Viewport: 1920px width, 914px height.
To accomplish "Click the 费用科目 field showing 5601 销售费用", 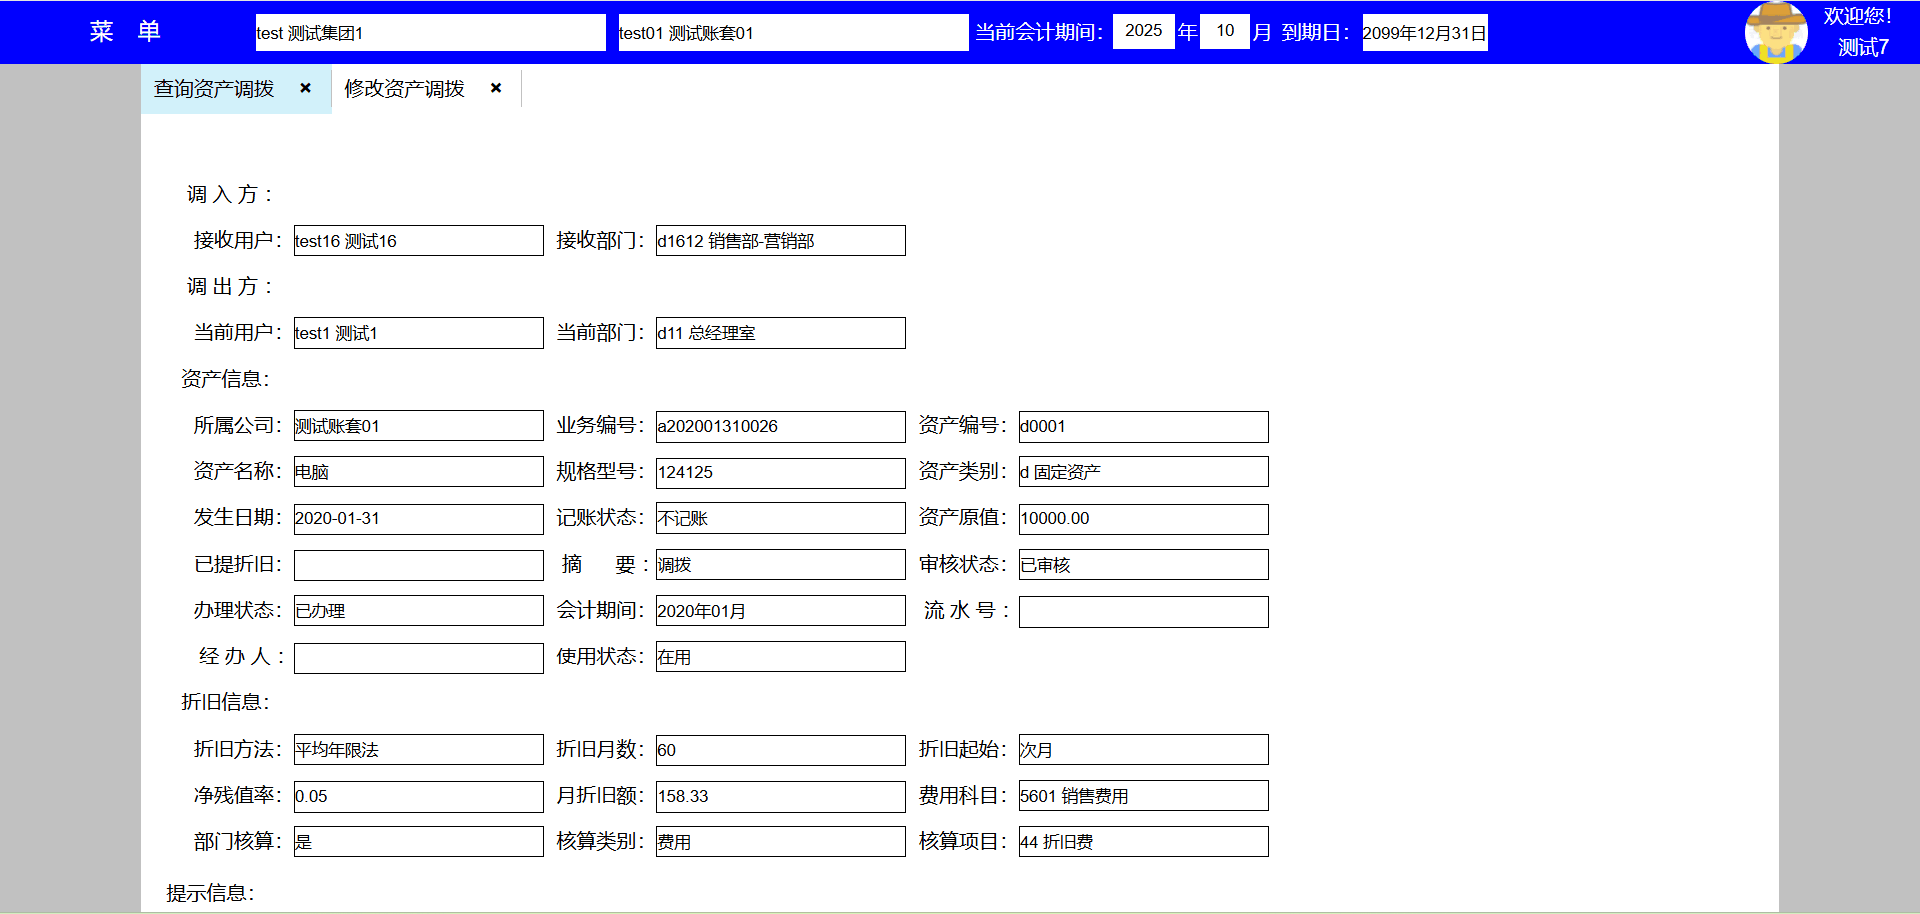I will point(1143,796).
